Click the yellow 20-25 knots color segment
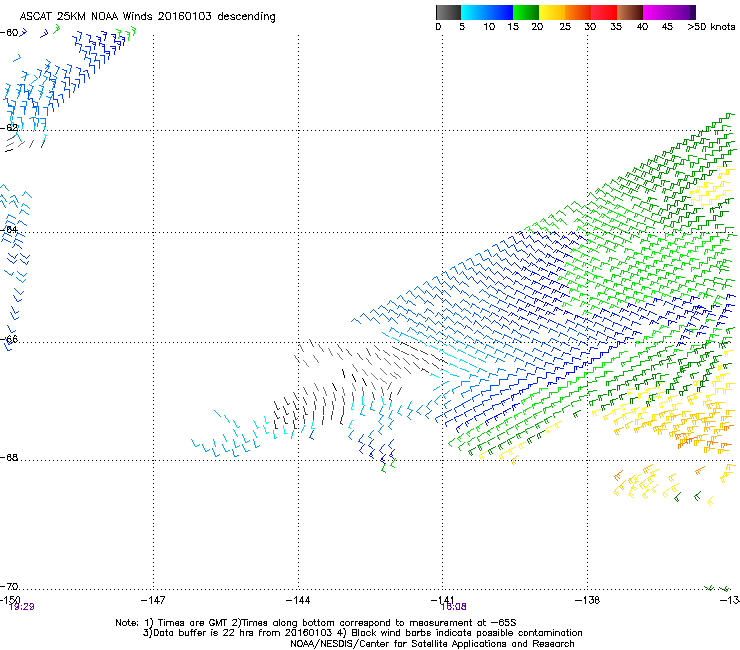The image size is (740, 650). [552, 12]
